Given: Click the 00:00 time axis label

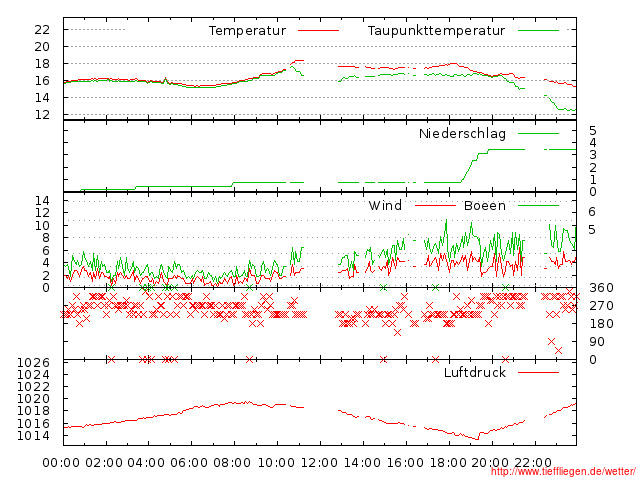Looking at the screenshot, I should pyautogui.click(x=61, y=463).
